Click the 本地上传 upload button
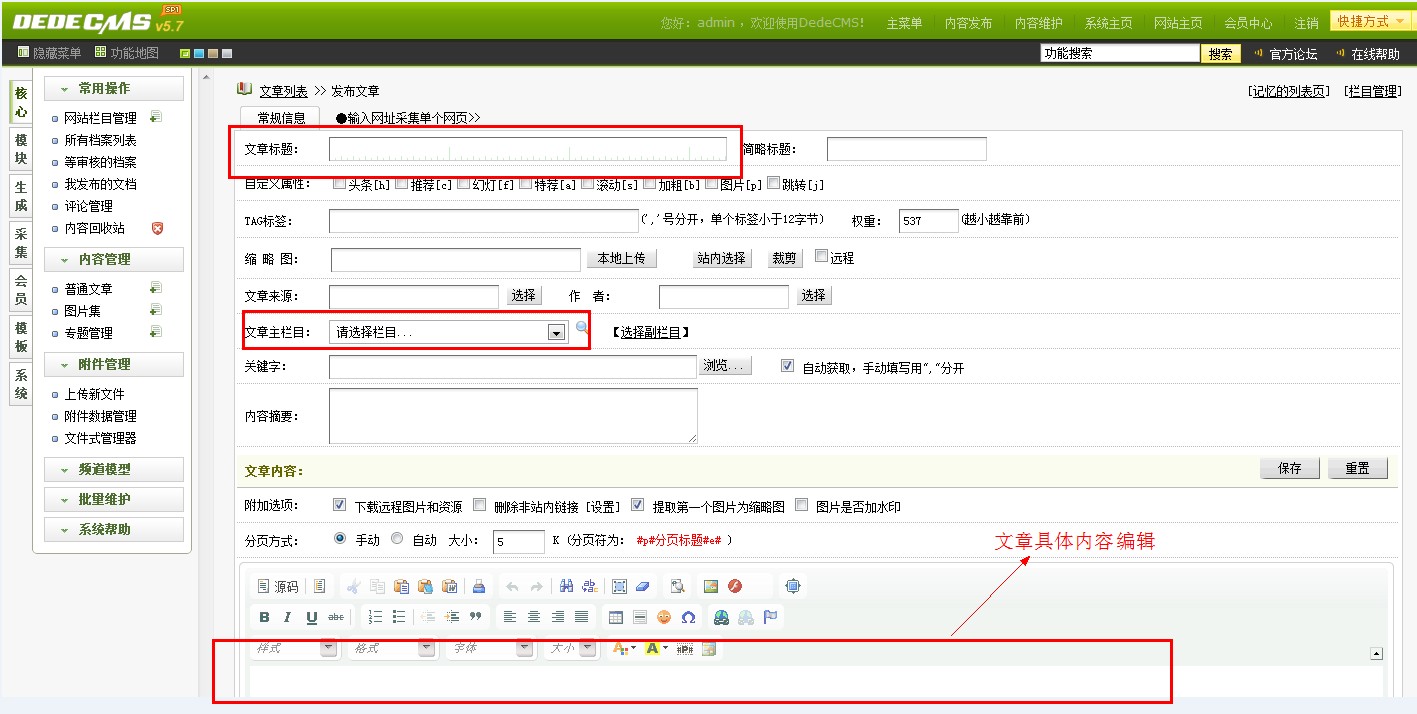This screenshot has width=1417, height=714. (x=621, y=258)
